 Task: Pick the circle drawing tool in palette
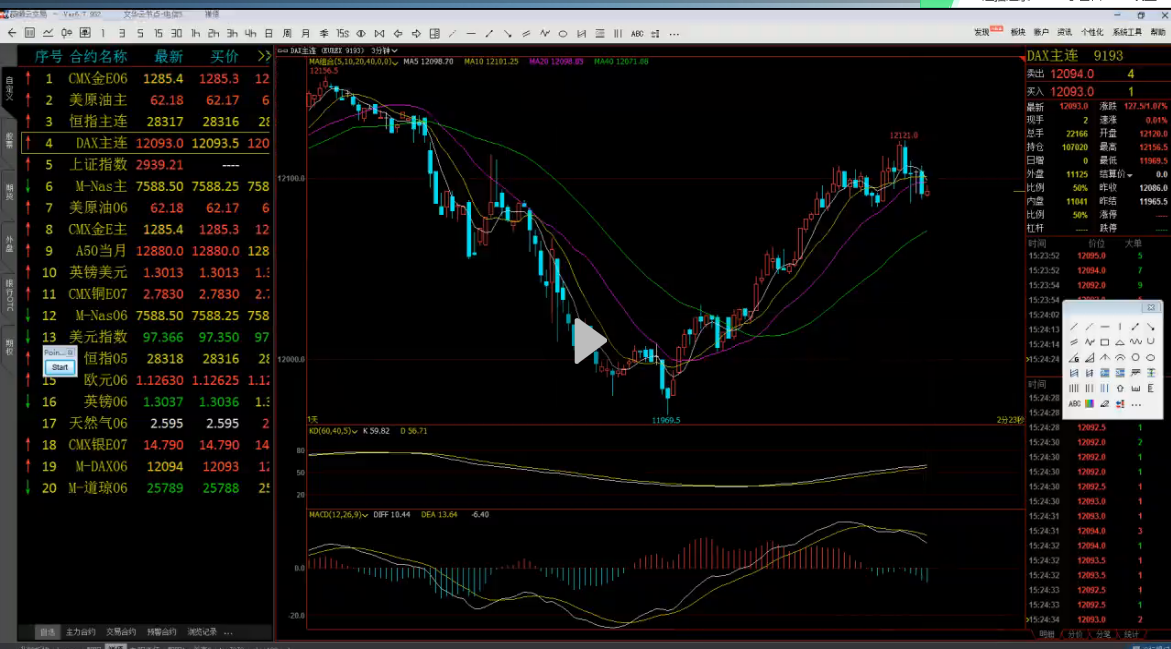(x=1136, y=357)
